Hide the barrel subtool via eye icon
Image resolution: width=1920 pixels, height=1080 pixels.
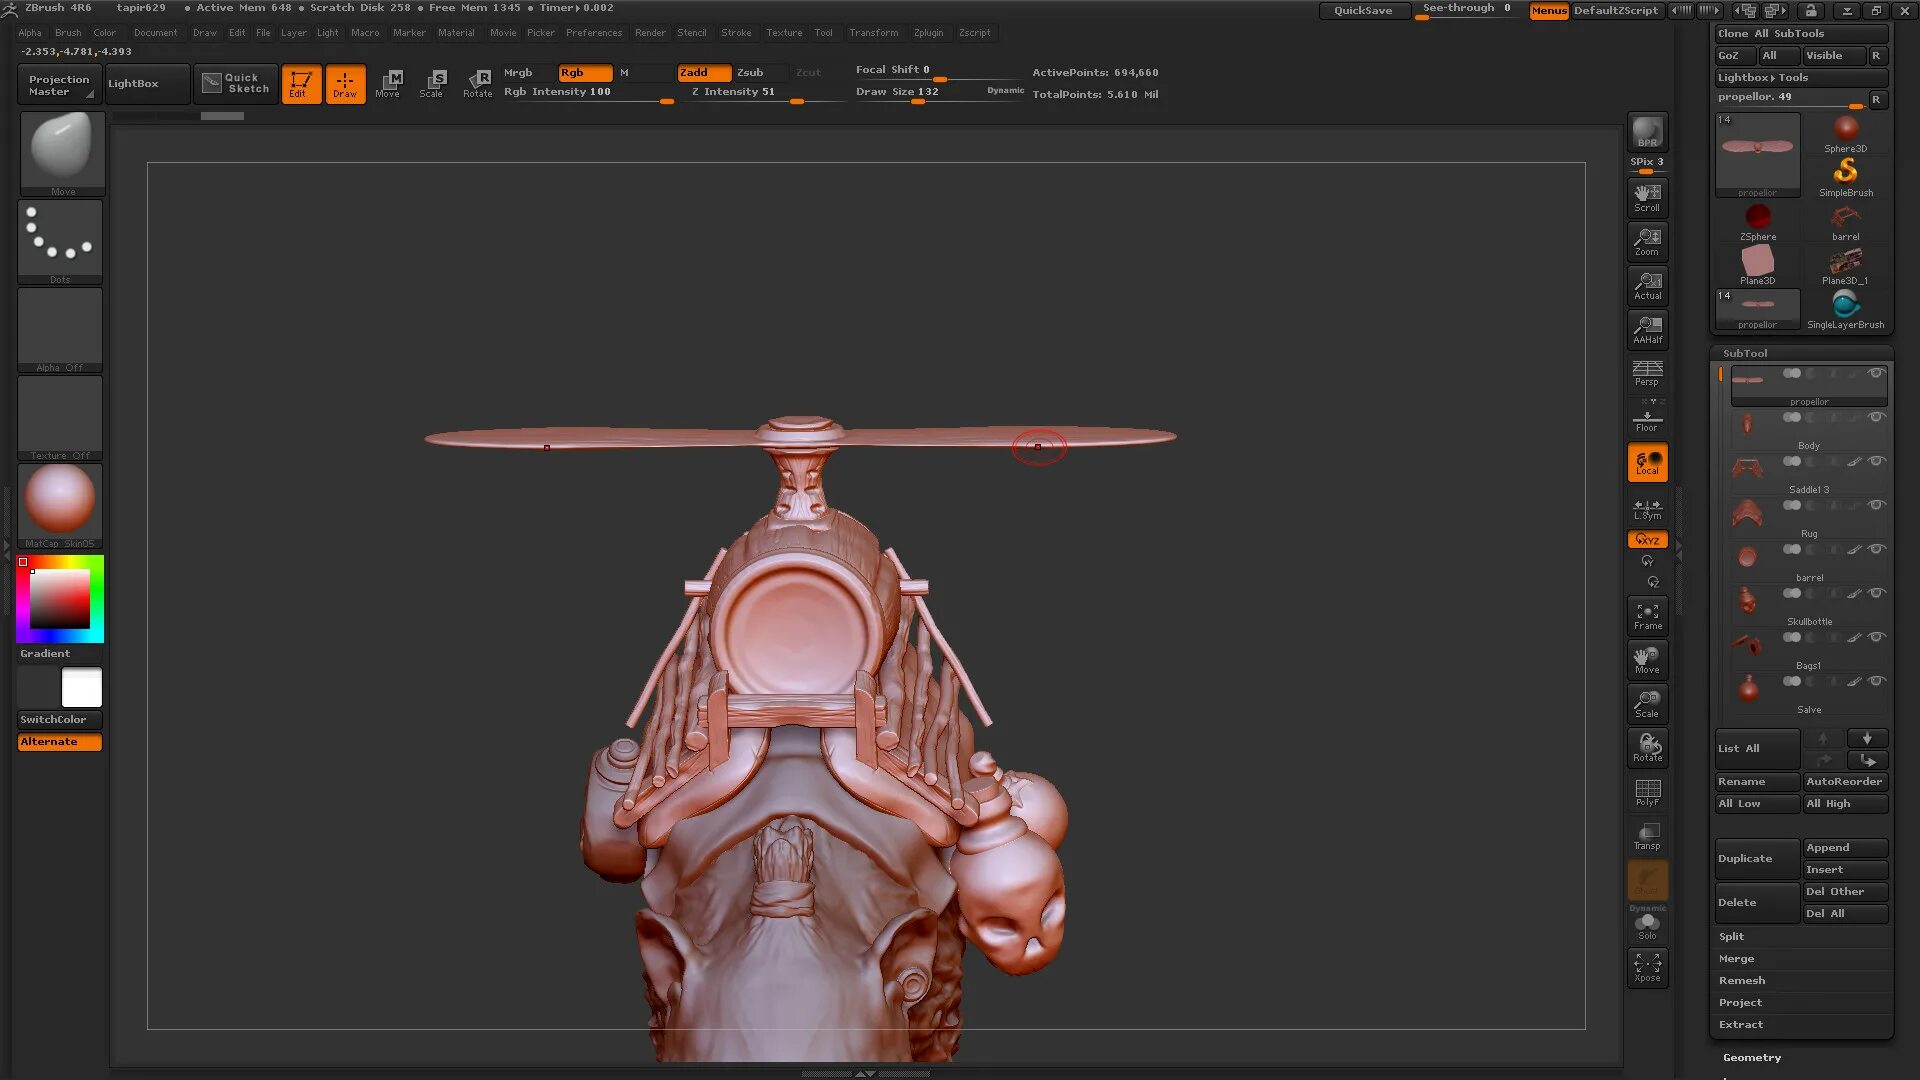[1877, 549]
